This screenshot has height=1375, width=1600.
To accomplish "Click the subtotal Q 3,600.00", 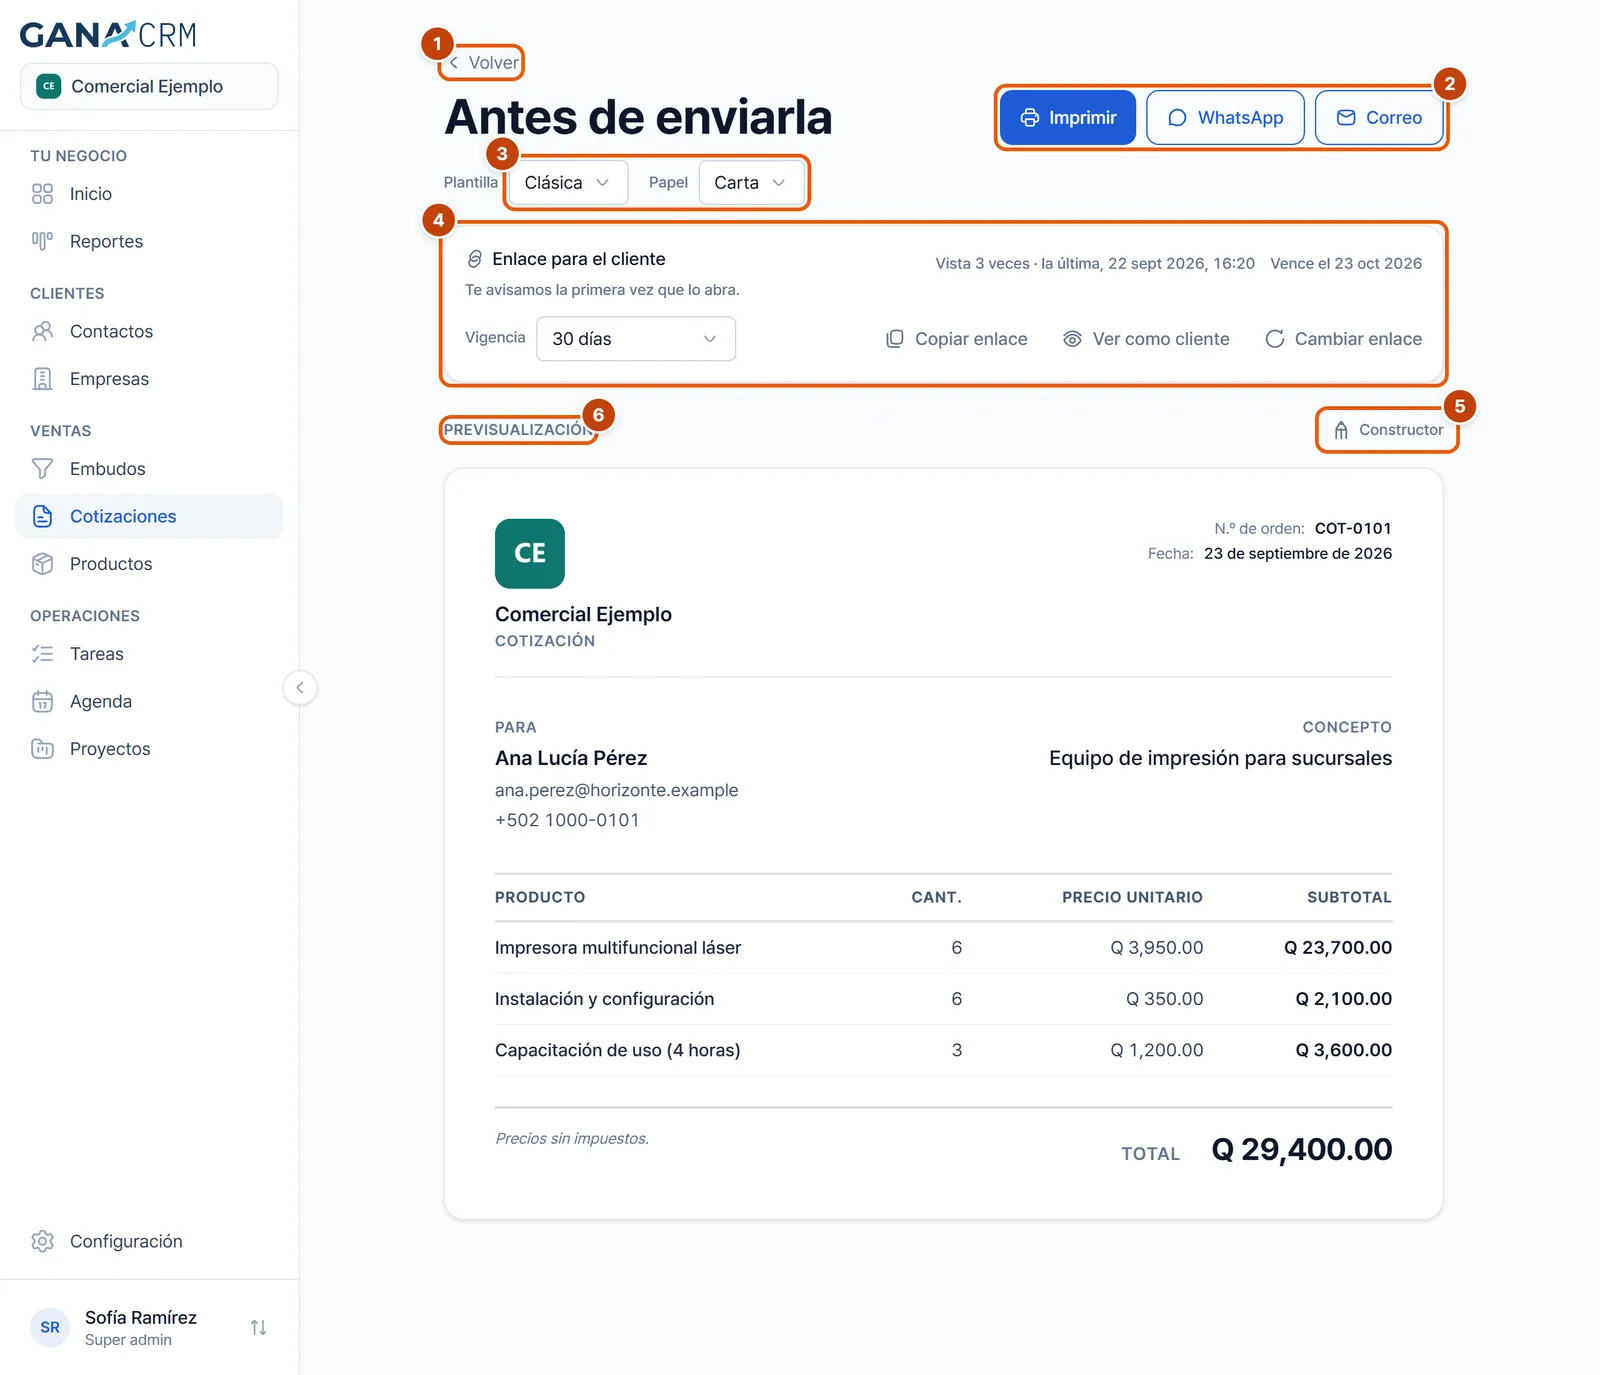I will tap(1343, 1050).
